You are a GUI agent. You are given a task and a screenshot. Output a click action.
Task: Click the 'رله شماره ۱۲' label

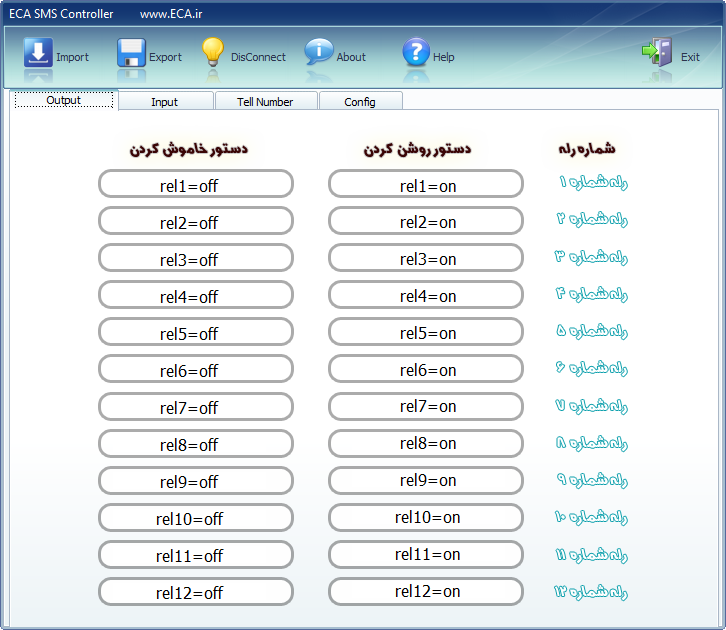(590, 591)
